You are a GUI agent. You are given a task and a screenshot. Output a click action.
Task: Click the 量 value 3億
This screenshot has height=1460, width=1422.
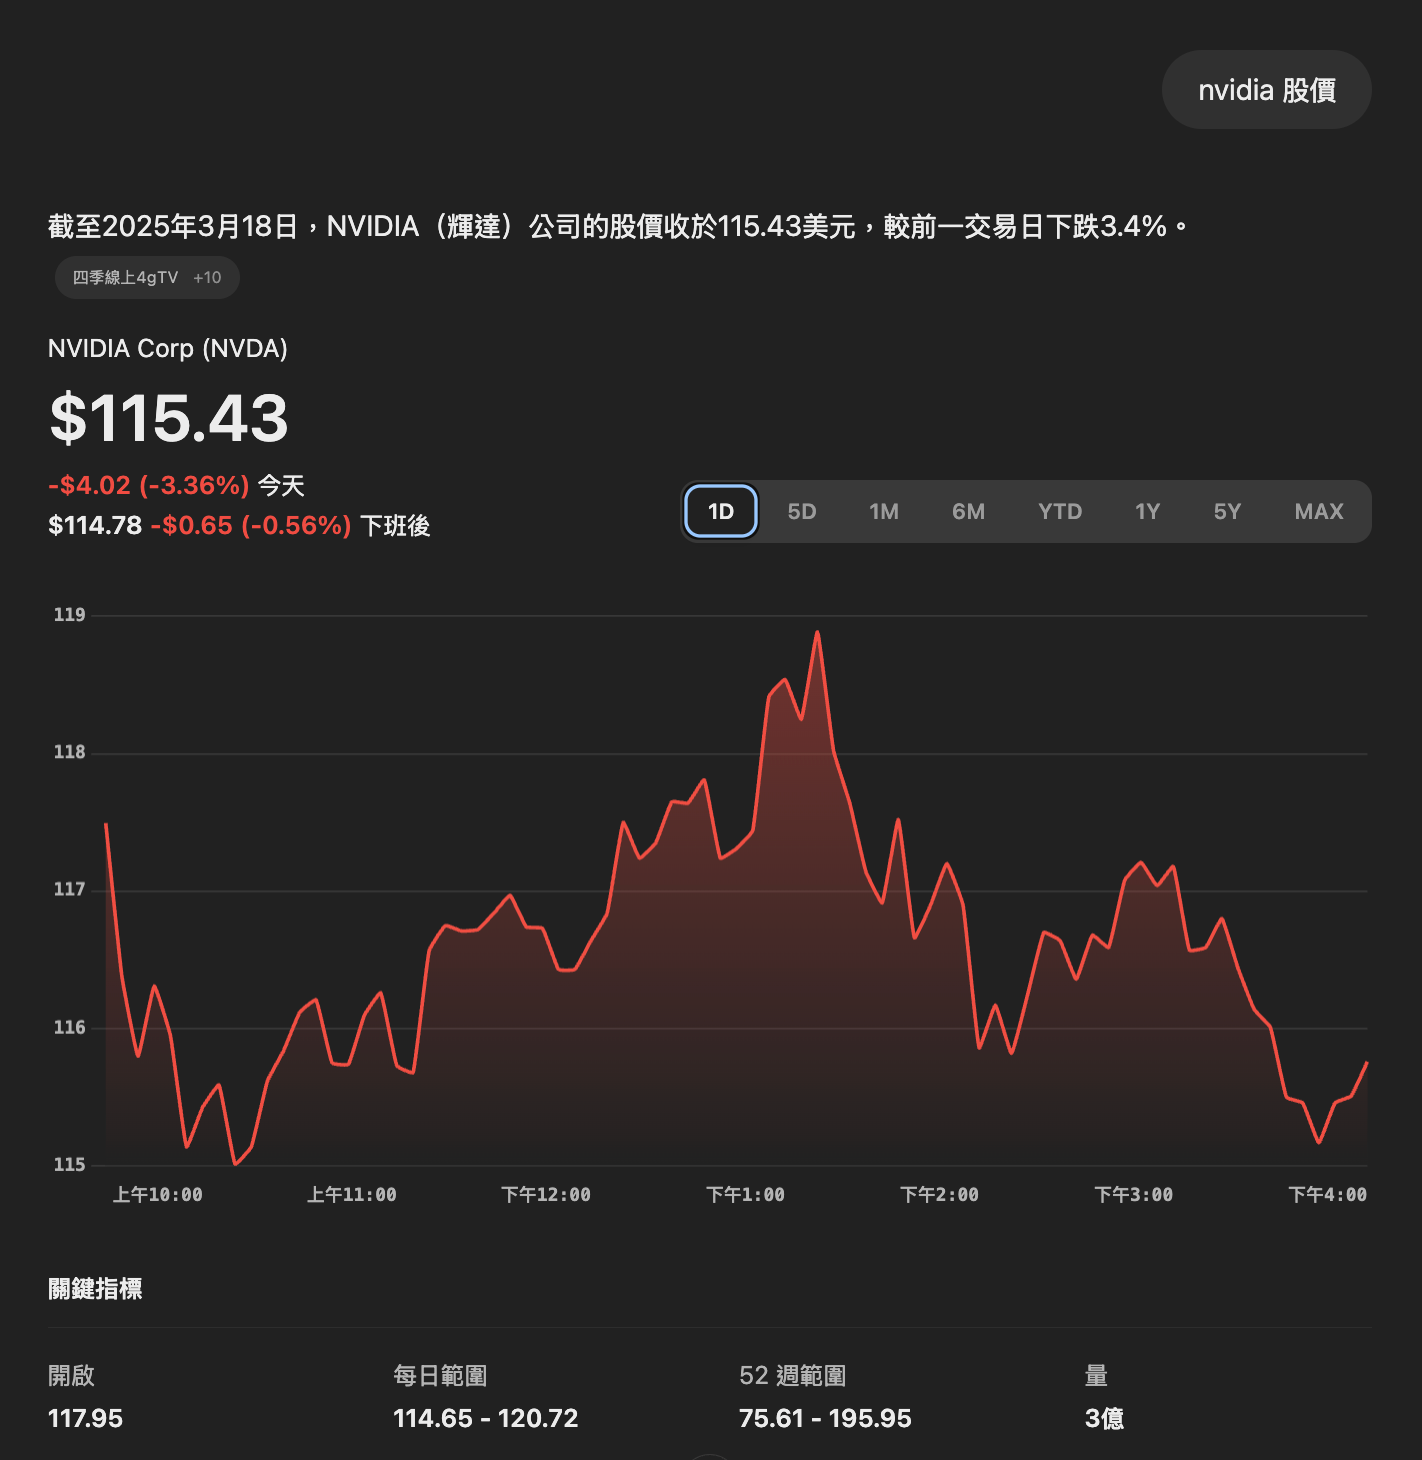point(1104,1418)
